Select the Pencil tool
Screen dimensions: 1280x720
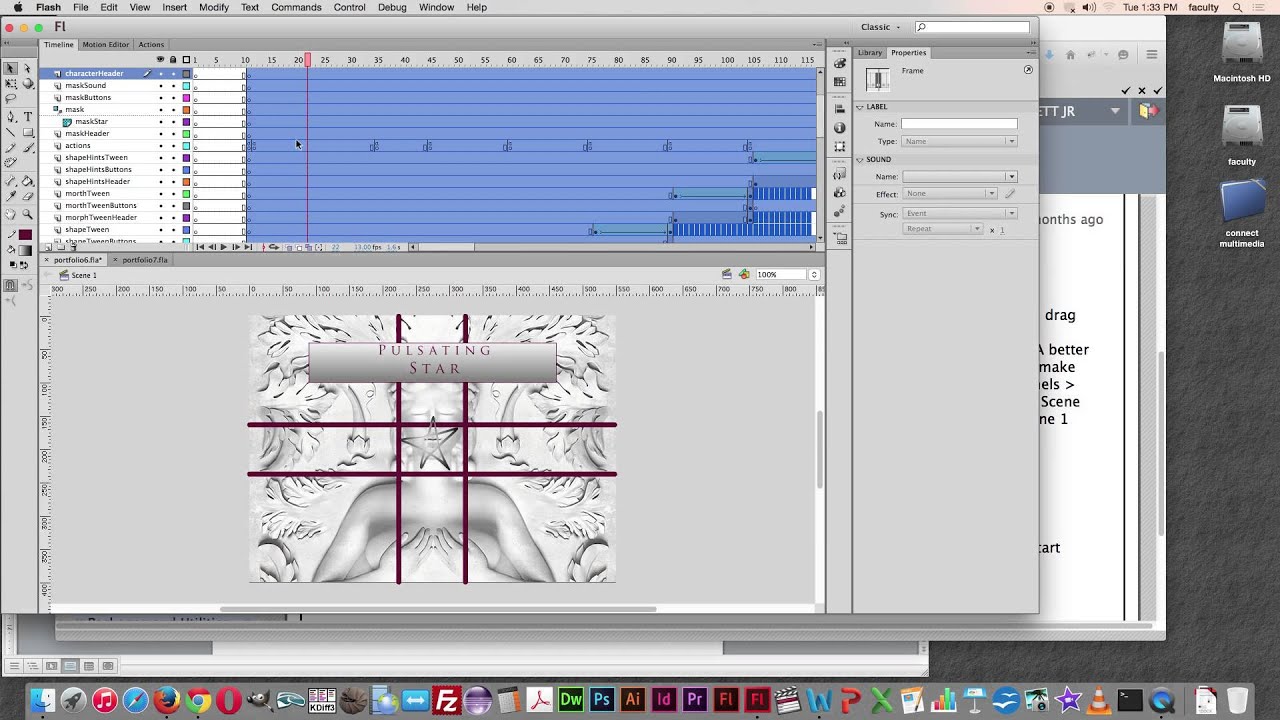click(11, 147)
